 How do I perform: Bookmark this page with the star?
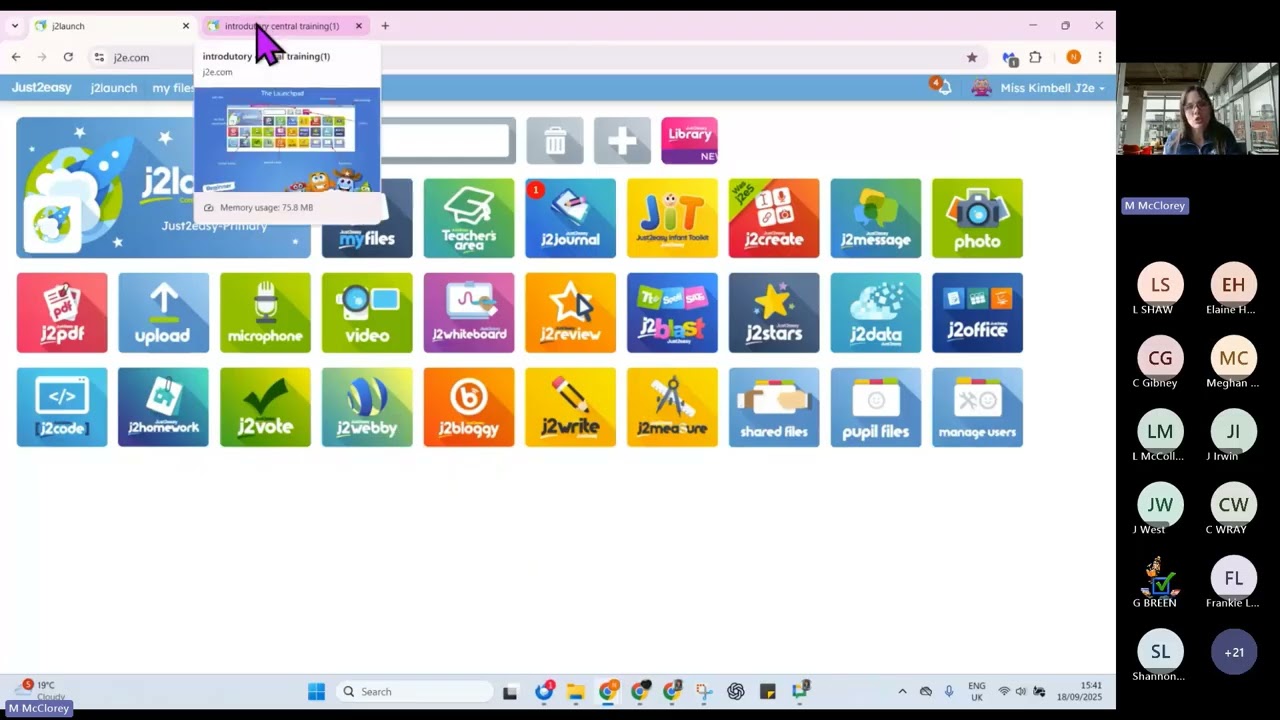pos(972,57)
